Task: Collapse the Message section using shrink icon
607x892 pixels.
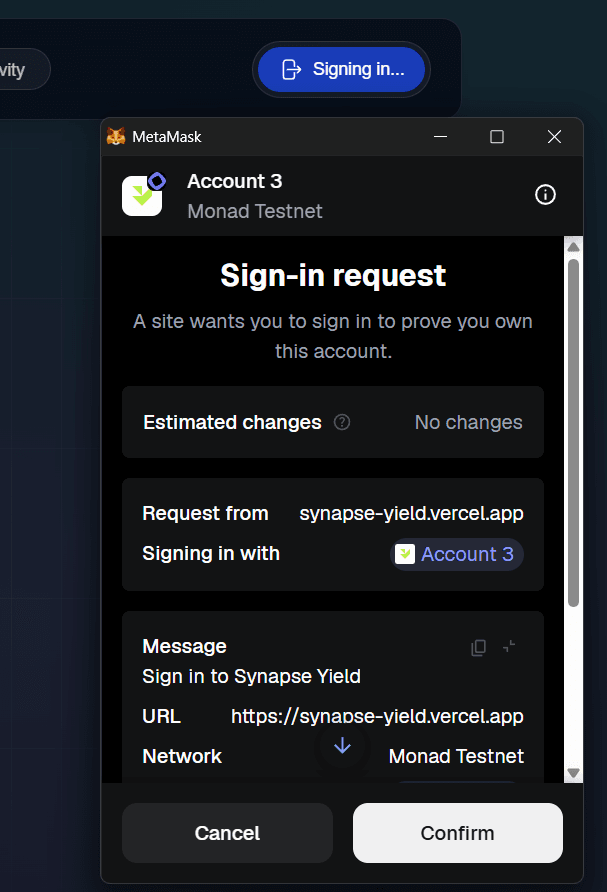Action: (509, 647)
